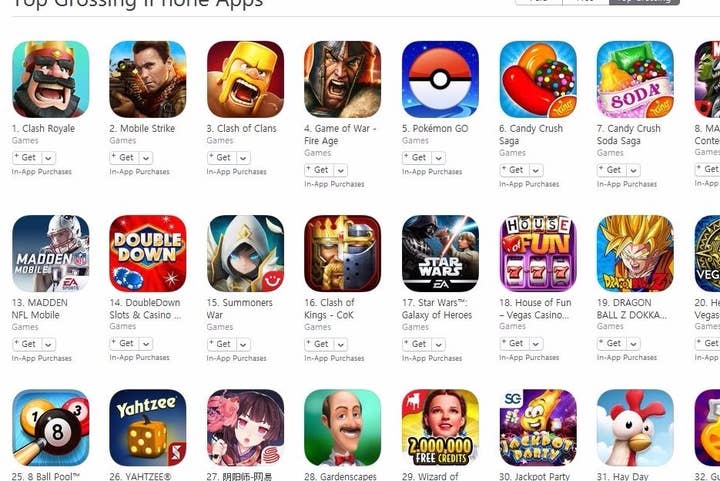The height and width of the screenshot is (481, 720).
Task: Open the Clash of Kings - CoK title link
Action: (x=329, y=309)
